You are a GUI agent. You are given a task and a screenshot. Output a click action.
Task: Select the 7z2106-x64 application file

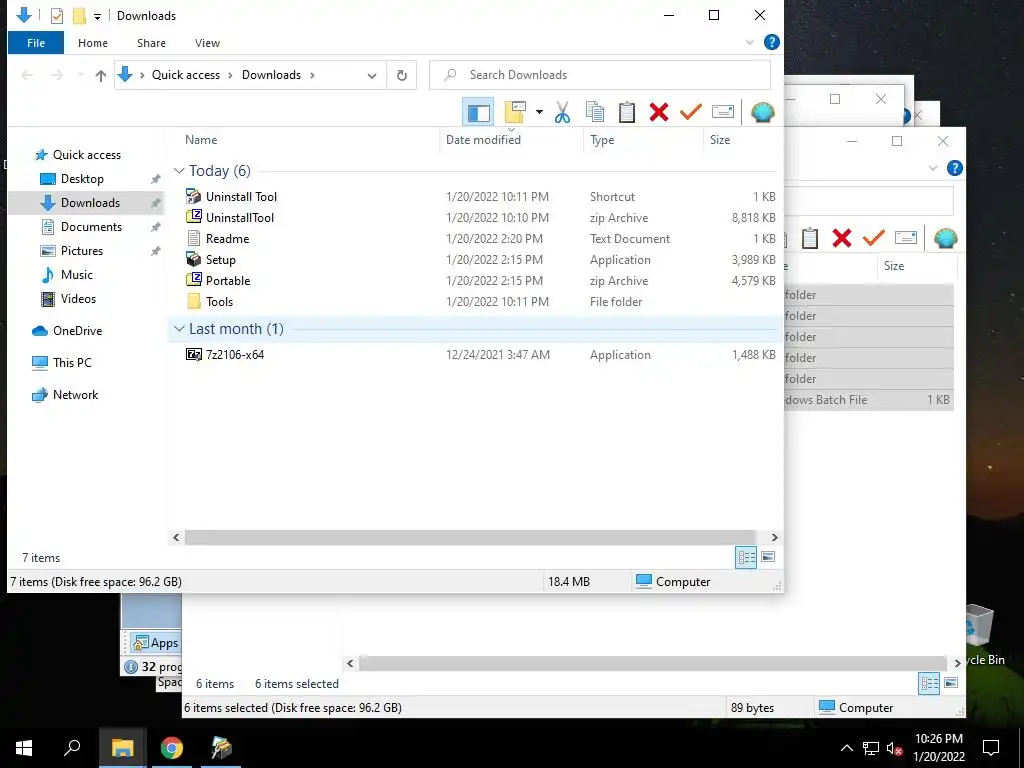click(234, 355)
